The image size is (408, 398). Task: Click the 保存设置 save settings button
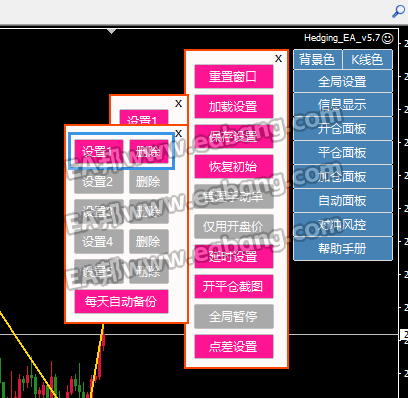click(x=234, y=137)
